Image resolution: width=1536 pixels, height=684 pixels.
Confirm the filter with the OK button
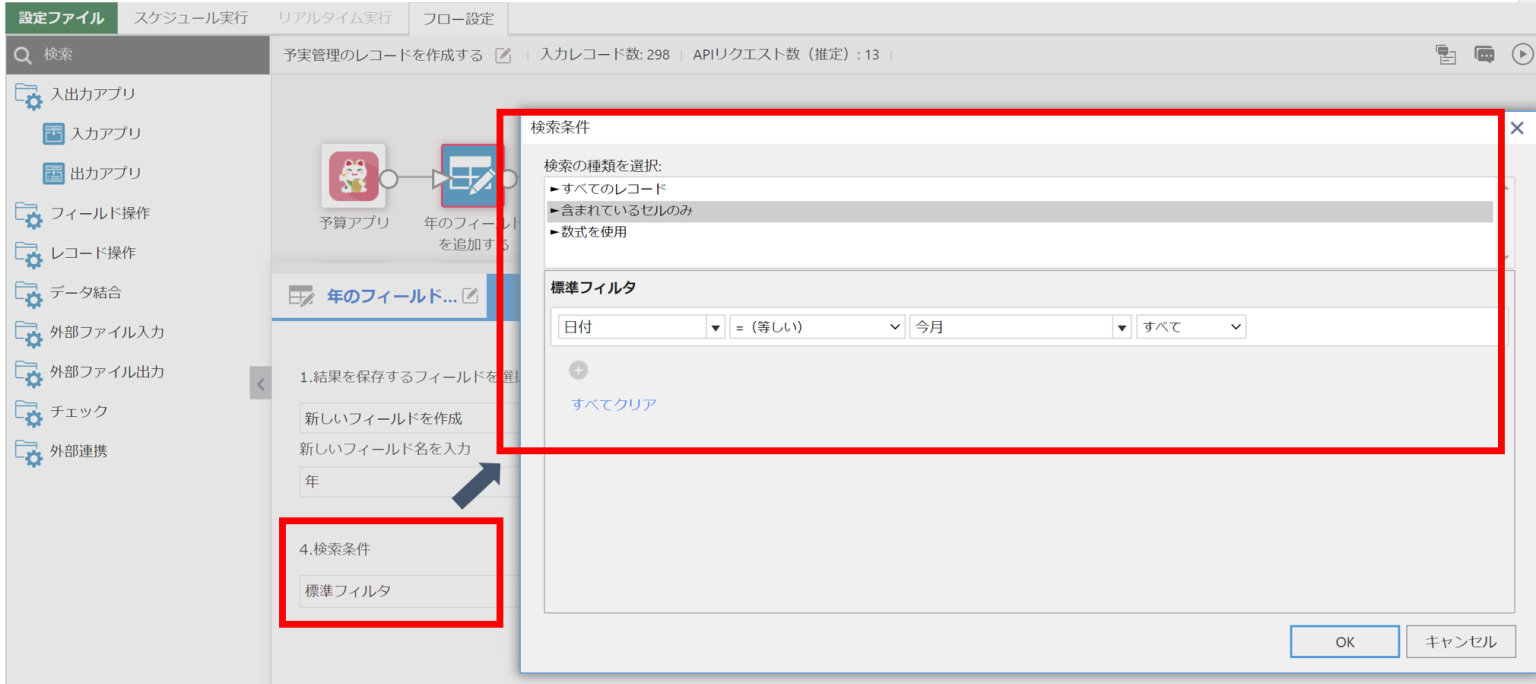click(x=1344, y=641)
